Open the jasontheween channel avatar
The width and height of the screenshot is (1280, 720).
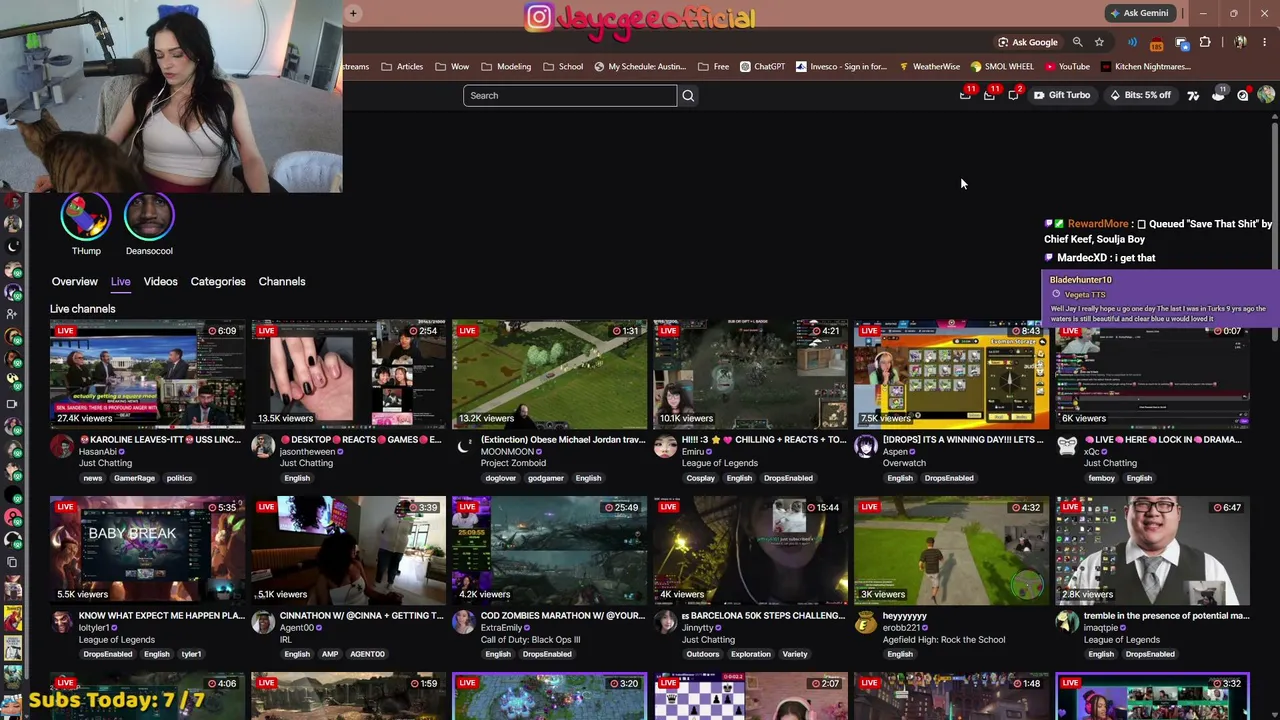(263, 446)
